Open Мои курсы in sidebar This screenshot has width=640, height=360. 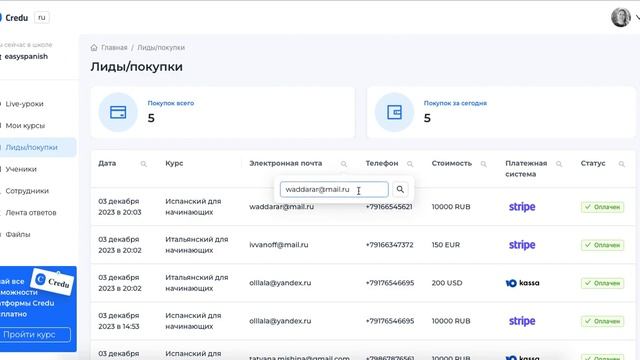point(25,126)
